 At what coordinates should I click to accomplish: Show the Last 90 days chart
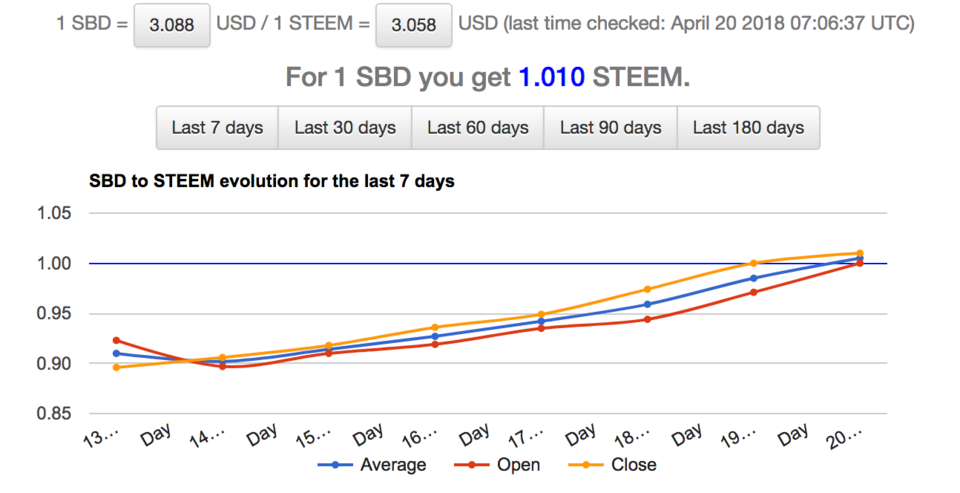610,128
